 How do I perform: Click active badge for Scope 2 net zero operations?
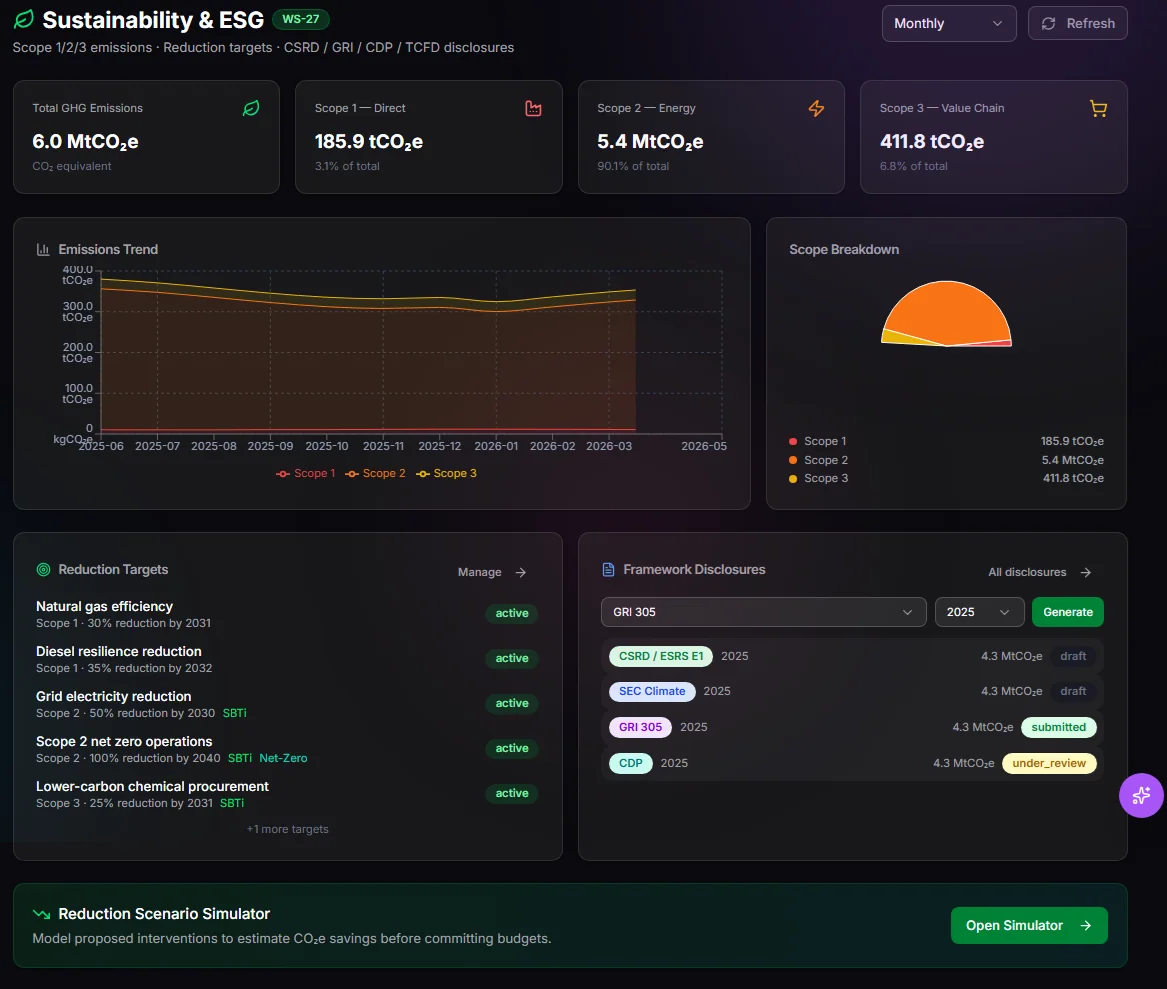512,749
